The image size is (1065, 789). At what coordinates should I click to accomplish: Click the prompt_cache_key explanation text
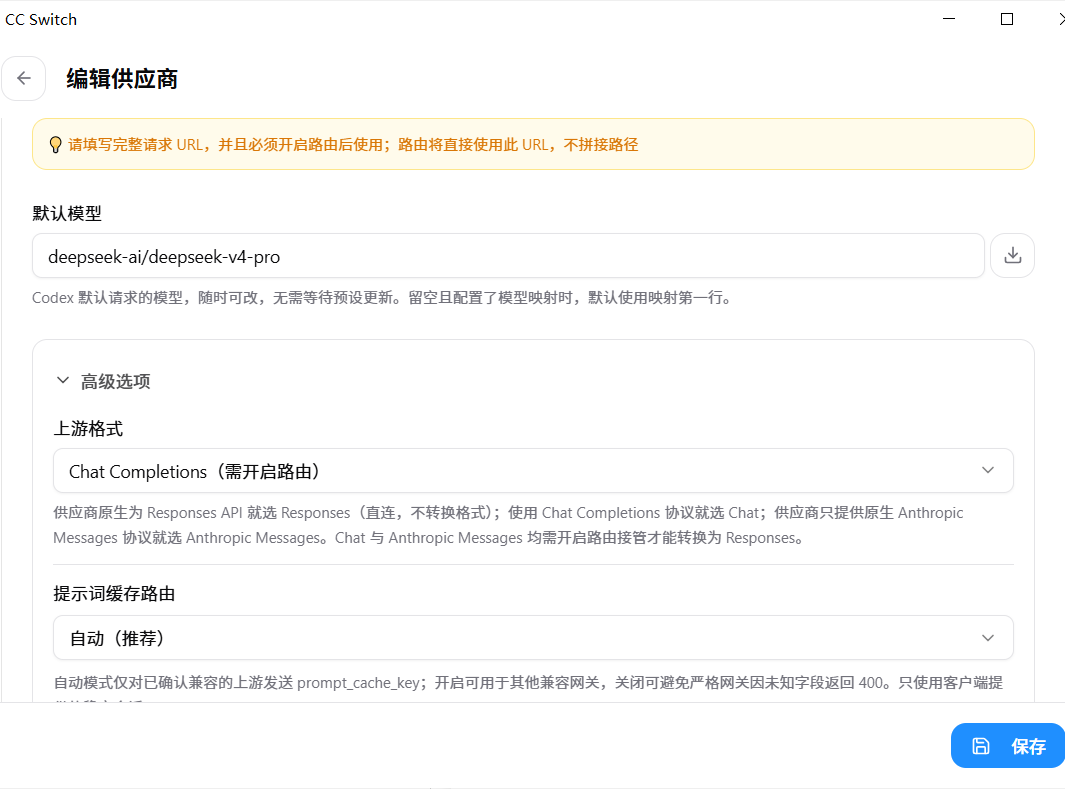(528, 682)
